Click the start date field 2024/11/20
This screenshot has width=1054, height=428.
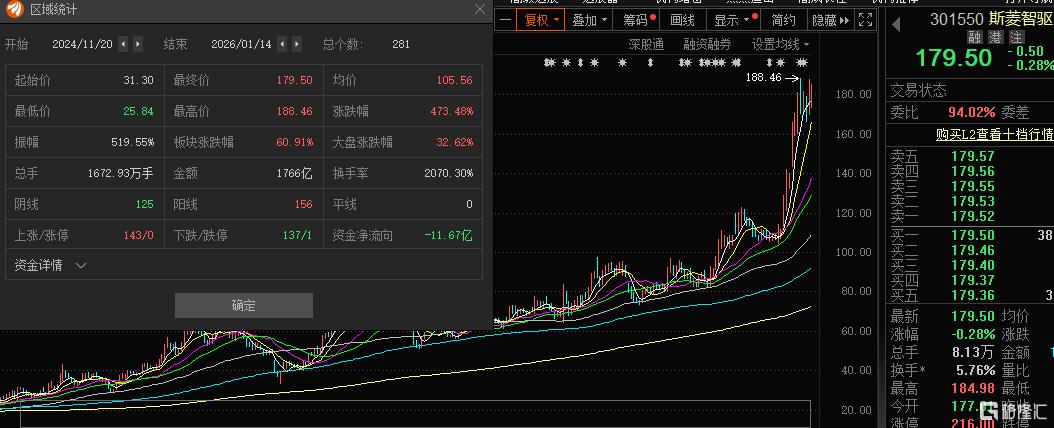tap(83, 44)
